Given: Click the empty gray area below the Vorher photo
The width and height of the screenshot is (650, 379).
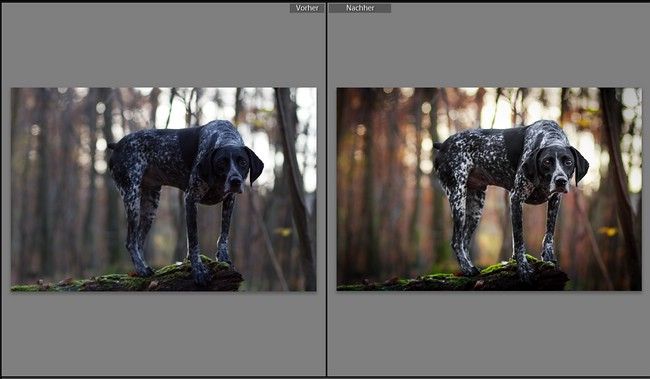Looking at the screenshot, I should pyautogui.click(x=164, y=333).
